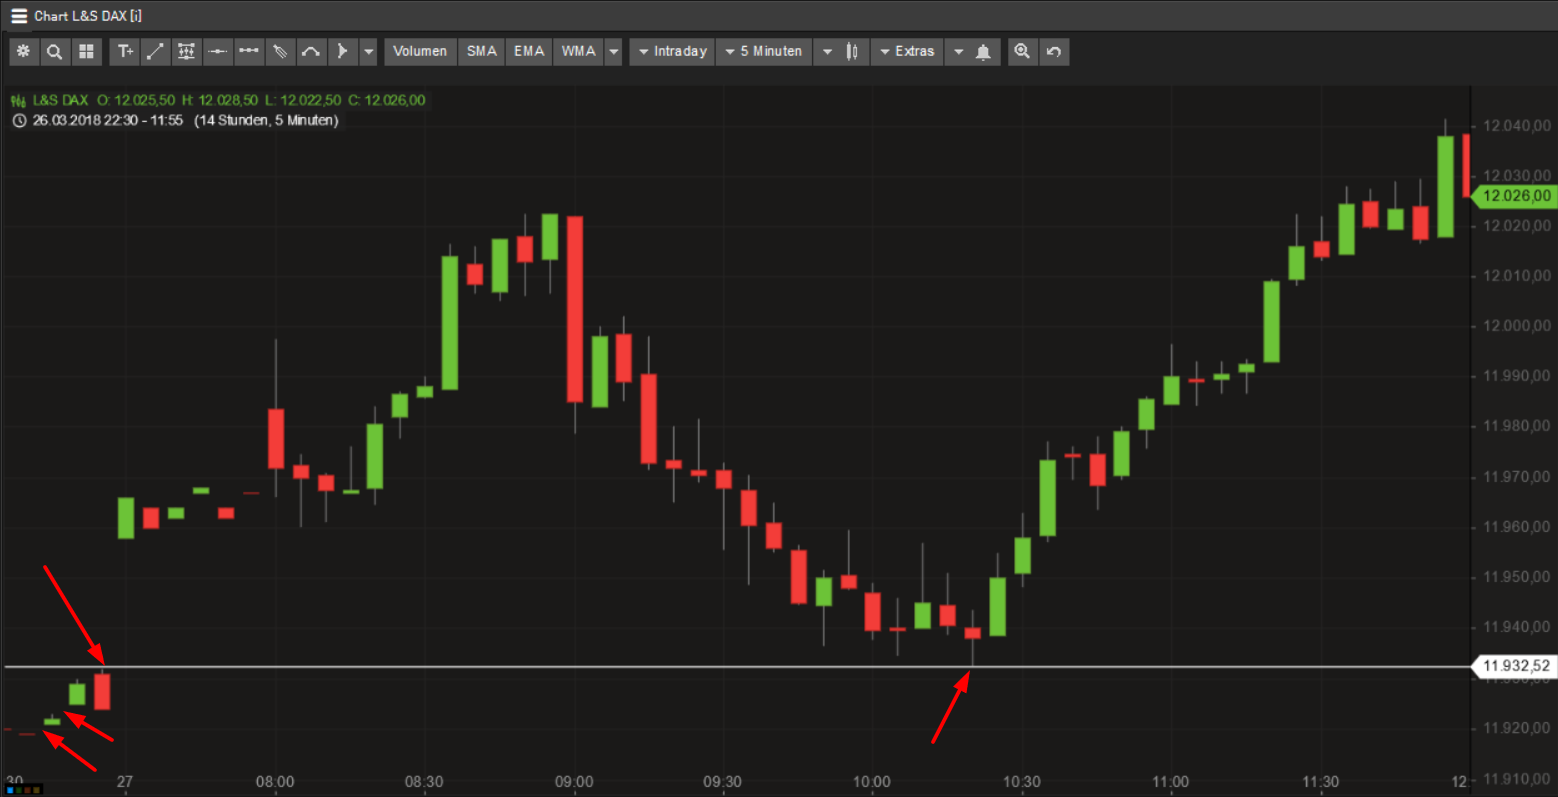Open the 5 Minuten interval dropdown
This screenshot has width=1558, height=797.
click(764, 51)
